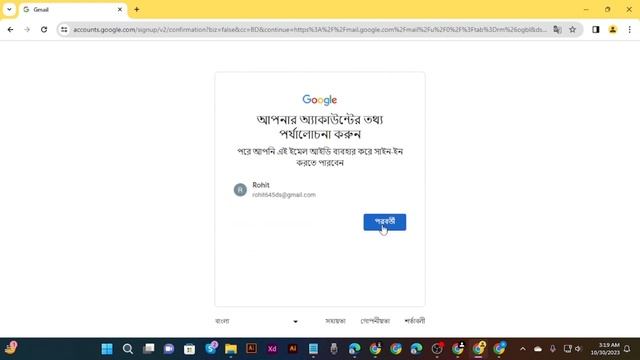Click the address bar URL field

point(309,29)
